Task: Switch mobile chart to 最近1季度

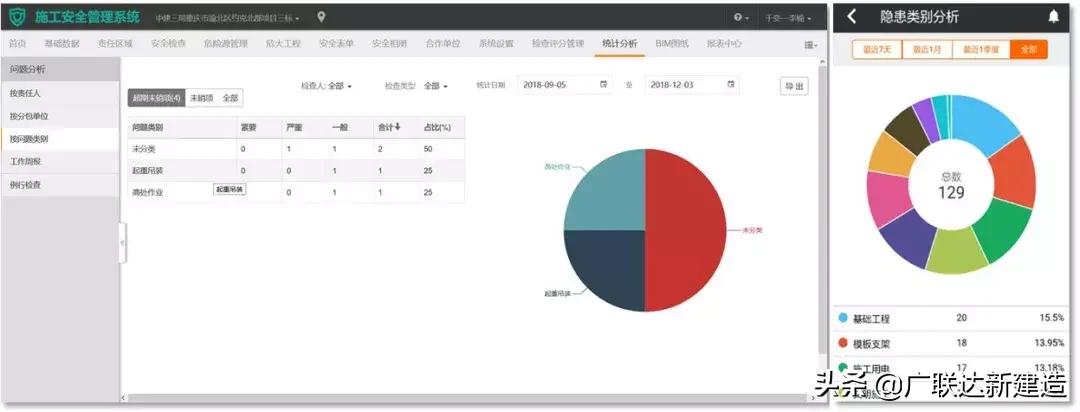Action: point(982,50)
